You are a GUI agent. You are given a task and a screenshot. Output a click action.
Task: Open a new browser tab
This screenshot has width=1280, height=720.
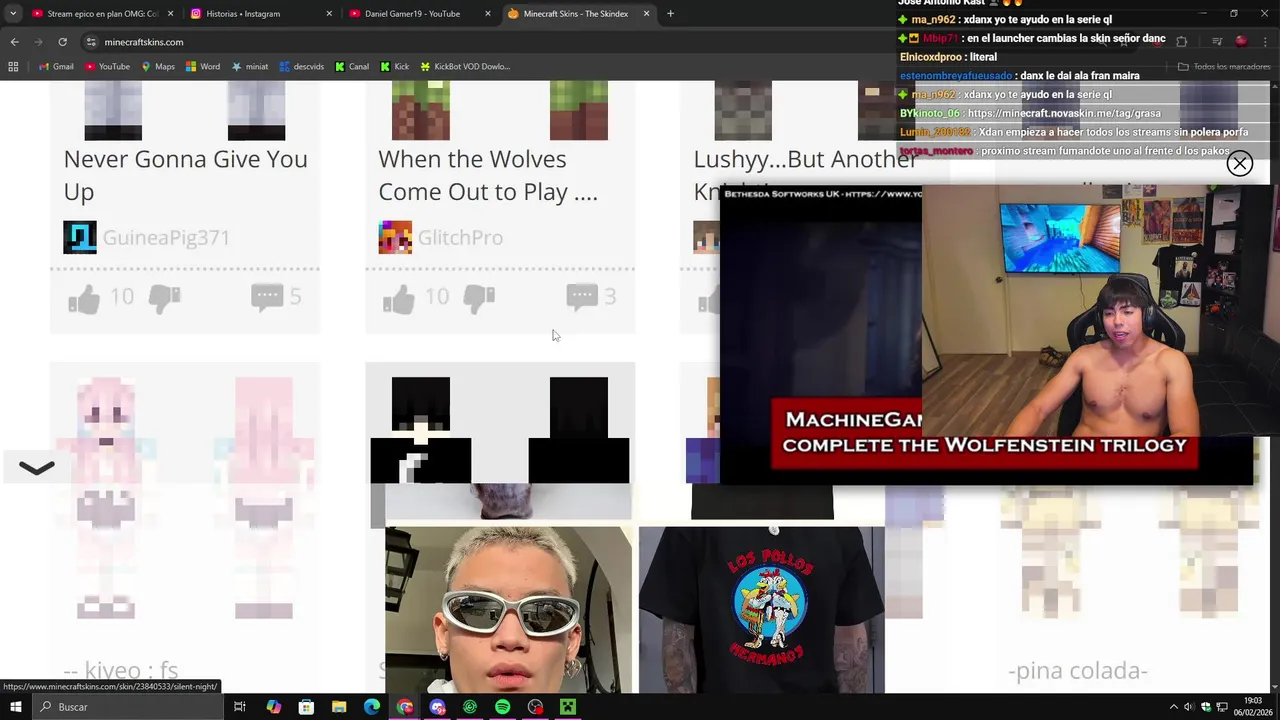(670, 14)
